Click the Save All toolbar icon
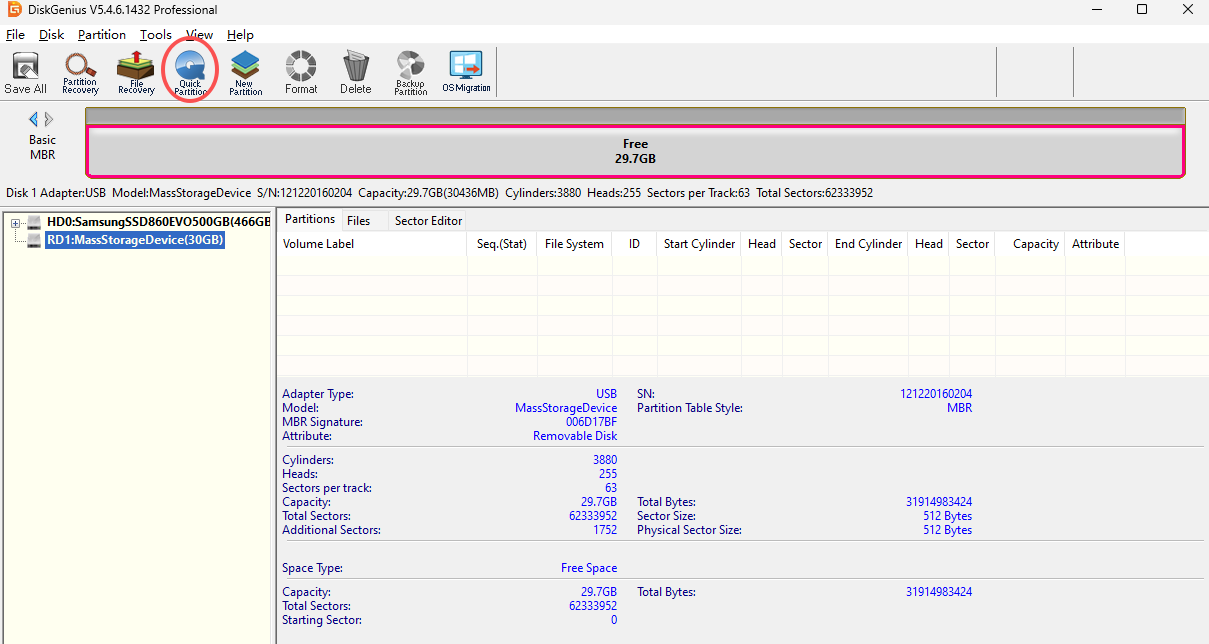Viewport: 1209px width, 644px height. coord(25,72)
